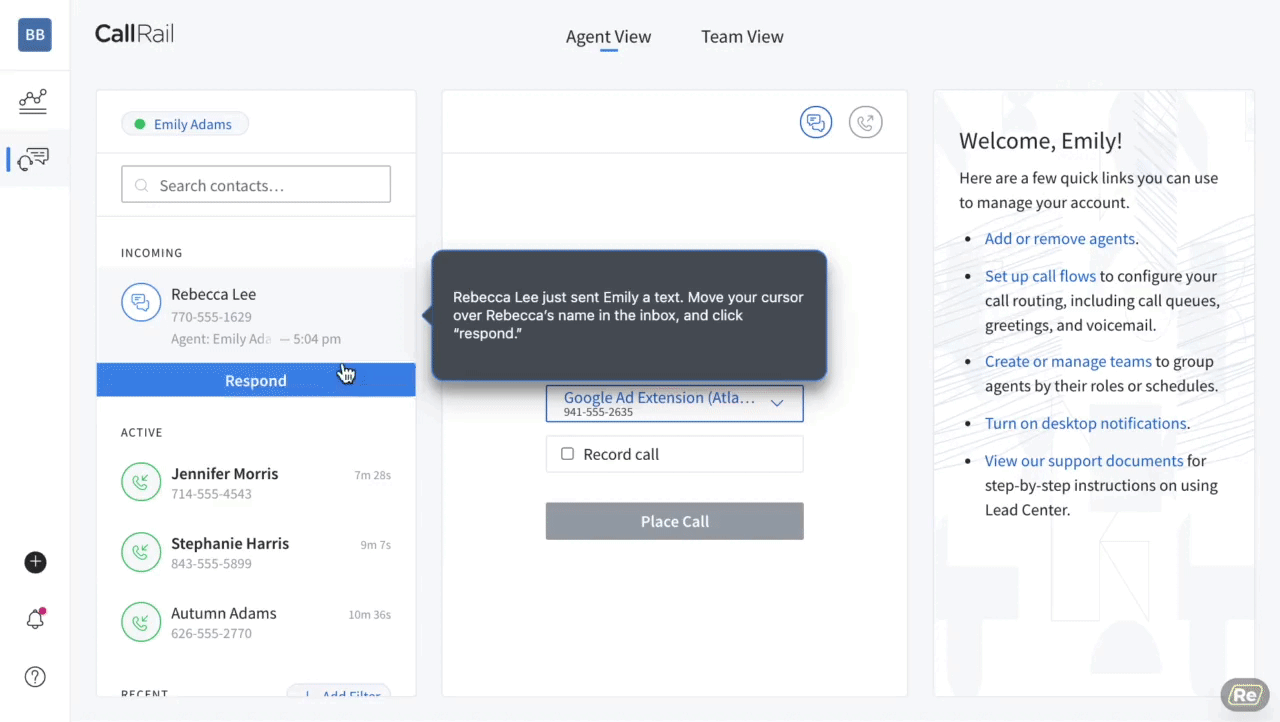Screen dimensions: 1280x722
Task: Click the phone number 626-555-2770
Action: (211, 634)
